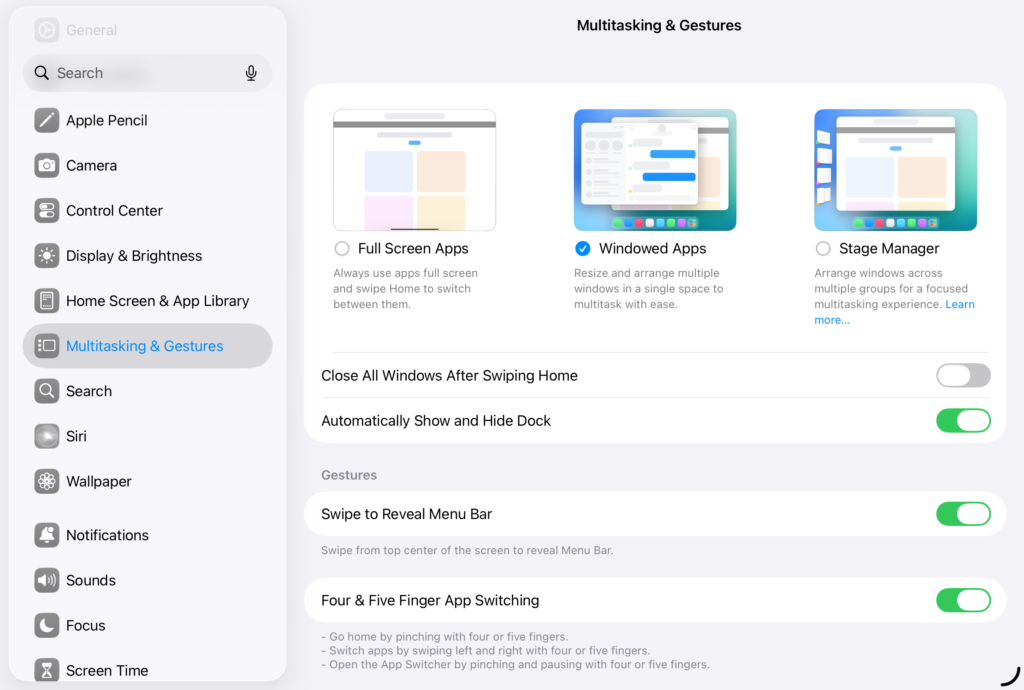Enable Close All Windows After Swiping Home
1024x690 pixels.
962,375
